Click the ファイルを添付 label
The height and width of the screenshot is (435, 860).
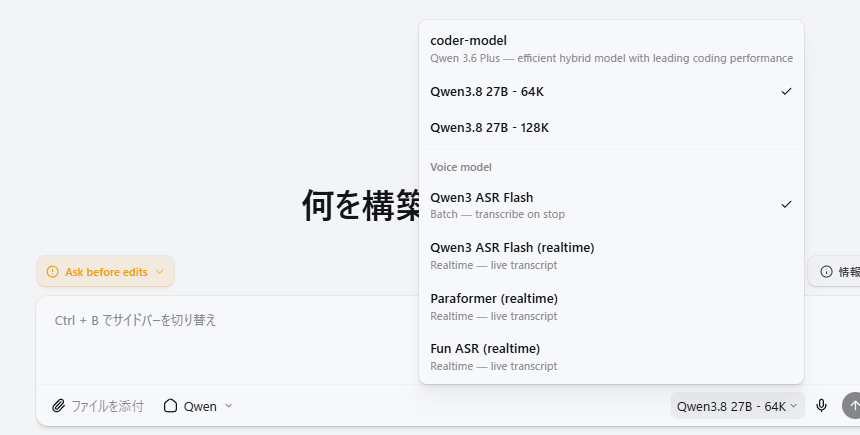click(x=108, y=406)
